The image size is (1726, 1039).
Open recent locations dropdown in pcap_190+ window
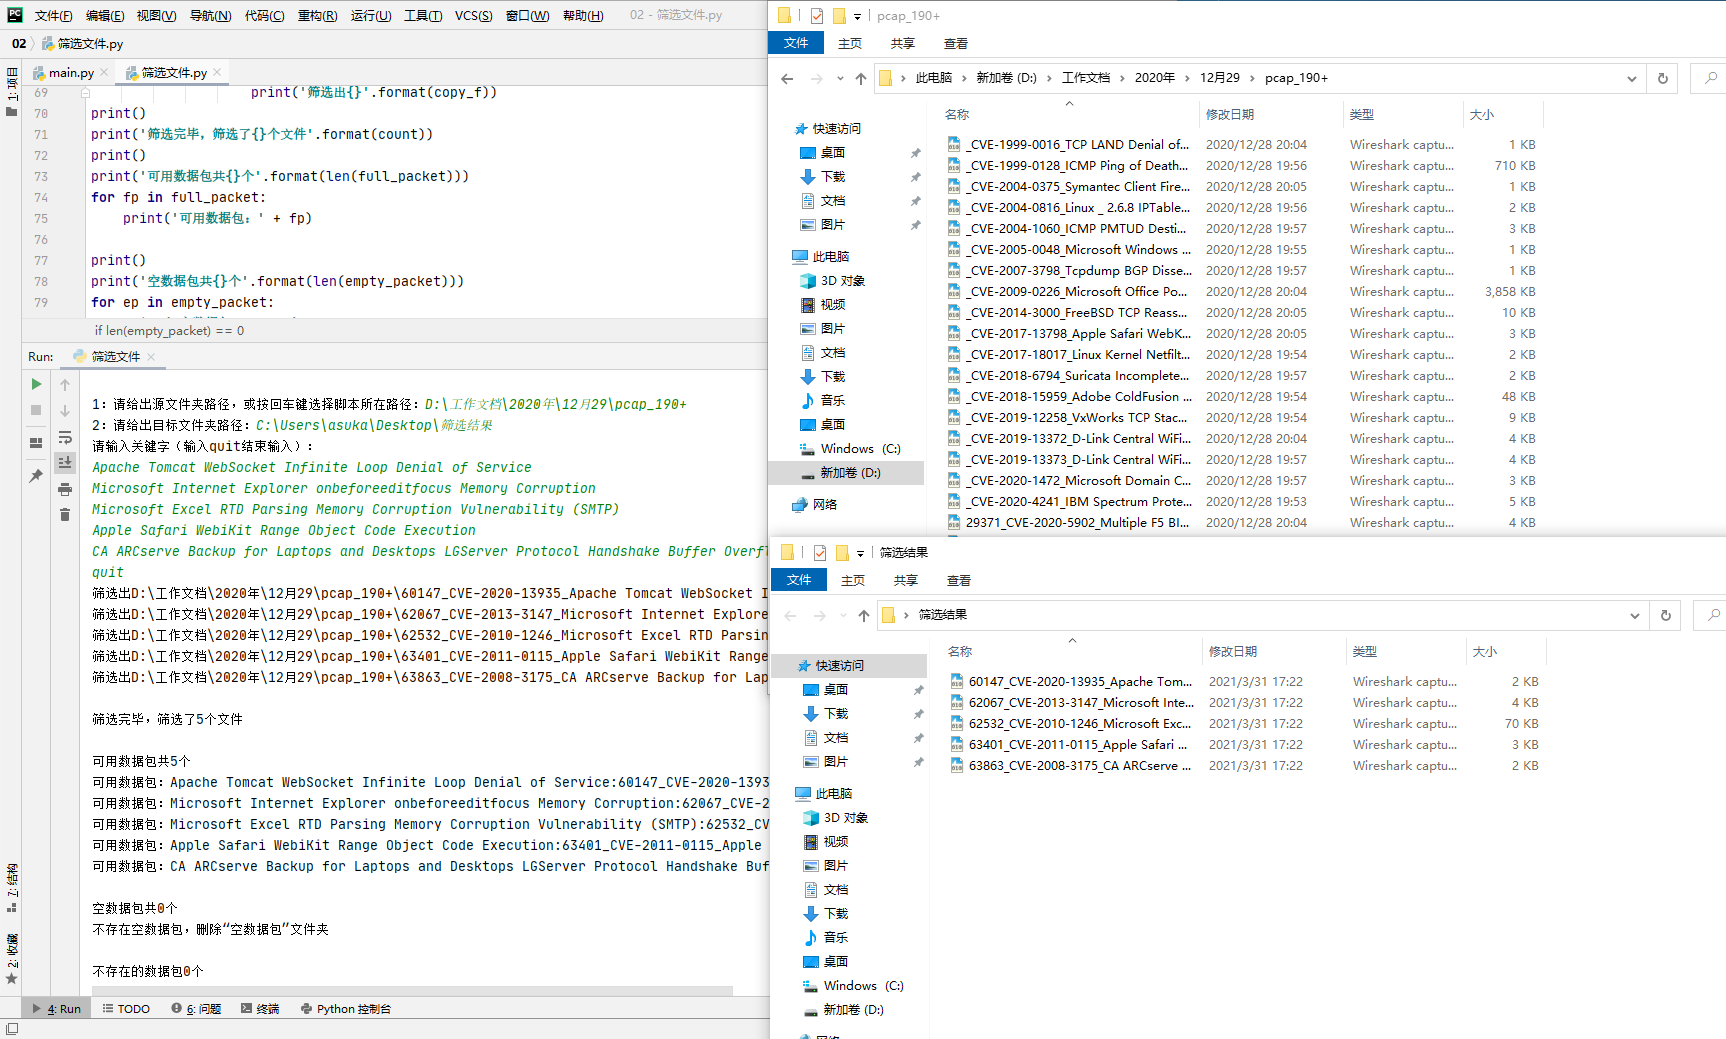(x=840, y=78)
